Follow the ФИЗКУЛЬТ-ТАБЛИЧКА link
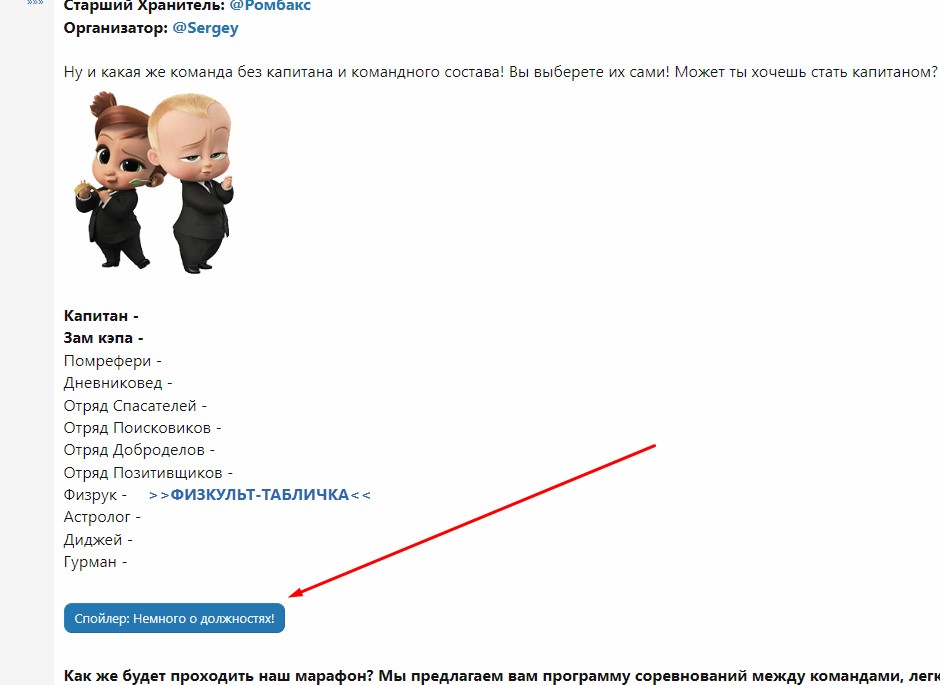This screenshot has height=685, width=940. click(260, 495)
